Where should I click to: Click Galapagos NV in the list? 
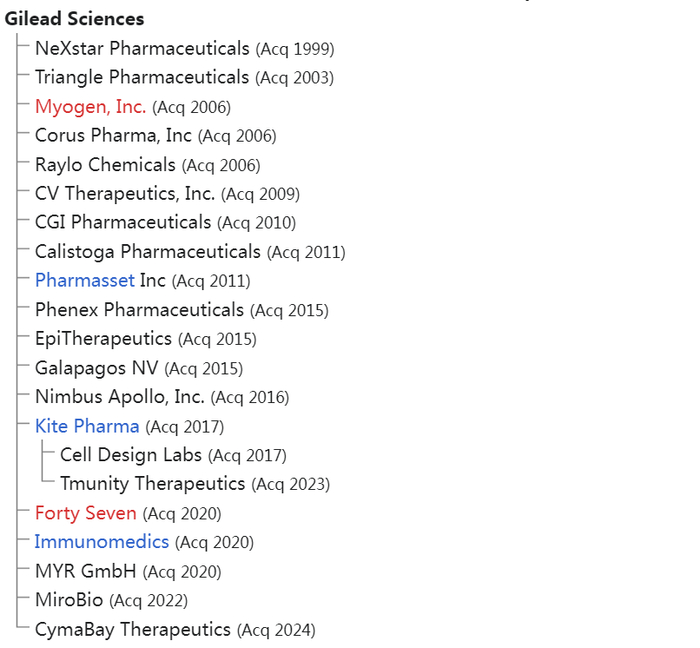pos(97,368)
